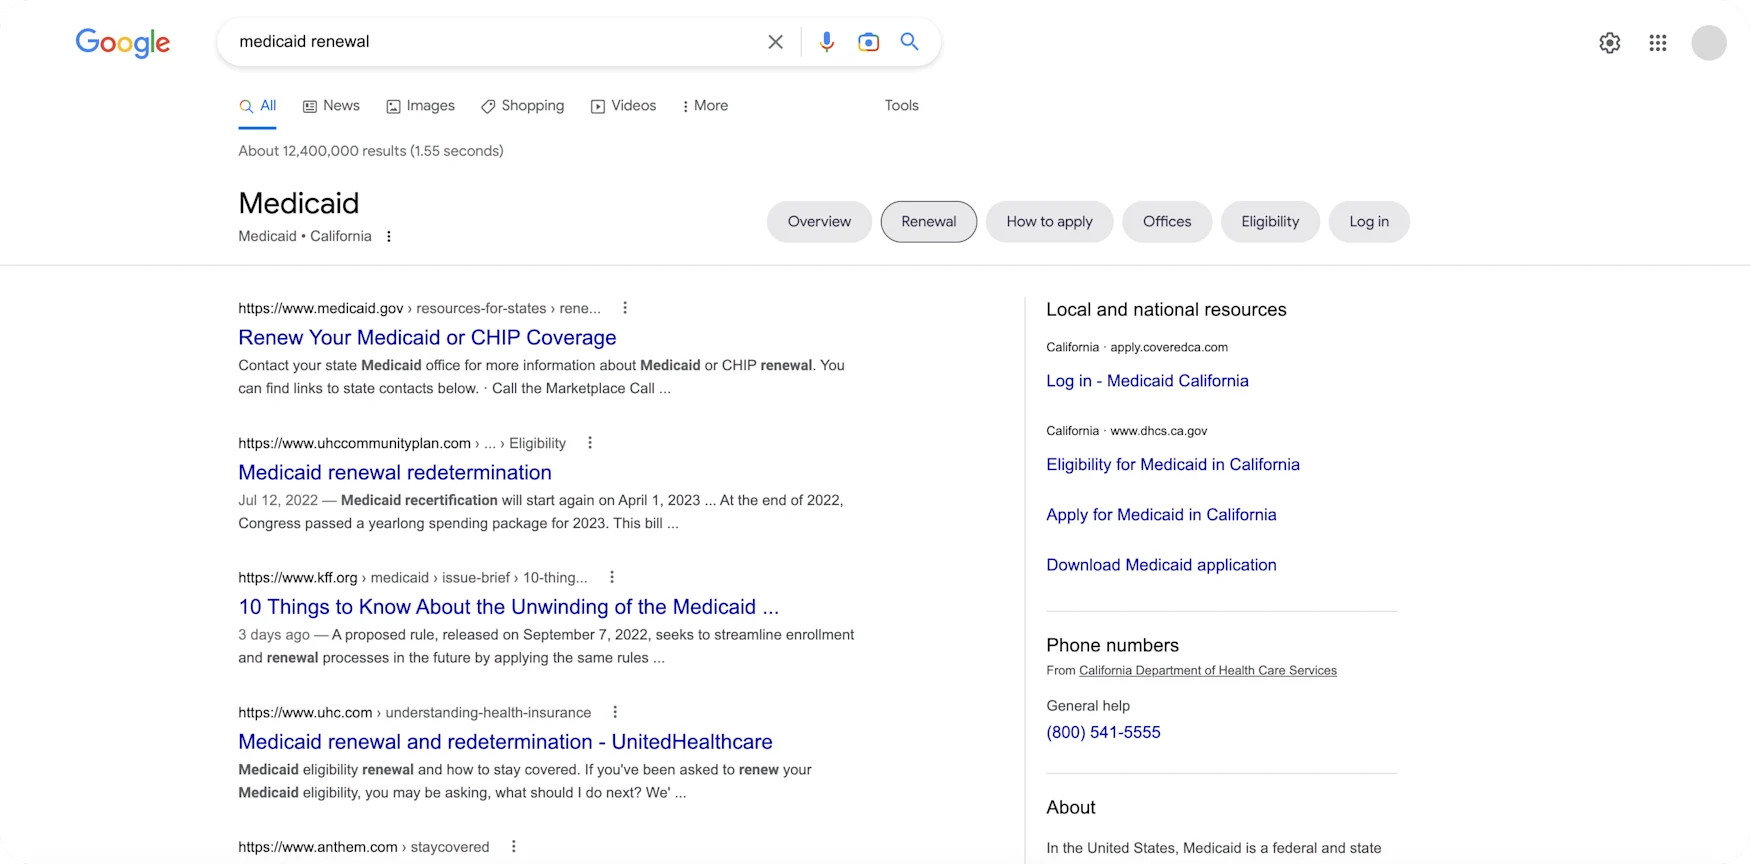
Task: Open the account profile avatar
Action: 1708,43
